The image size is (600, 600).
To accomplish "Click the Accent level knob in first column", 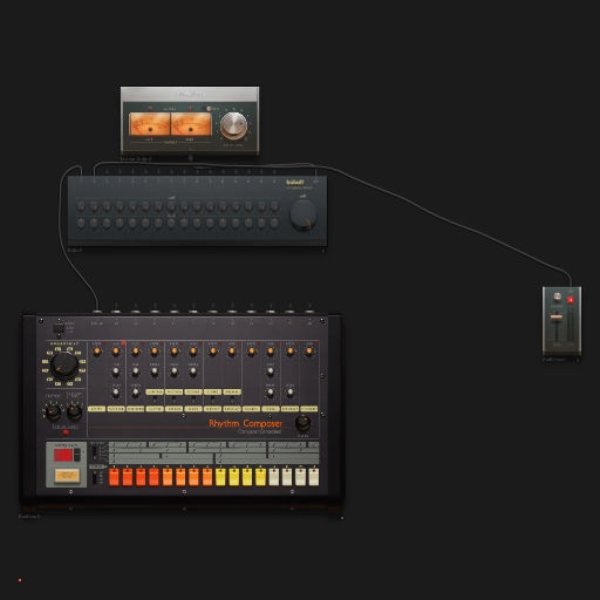I will [97, 351].
